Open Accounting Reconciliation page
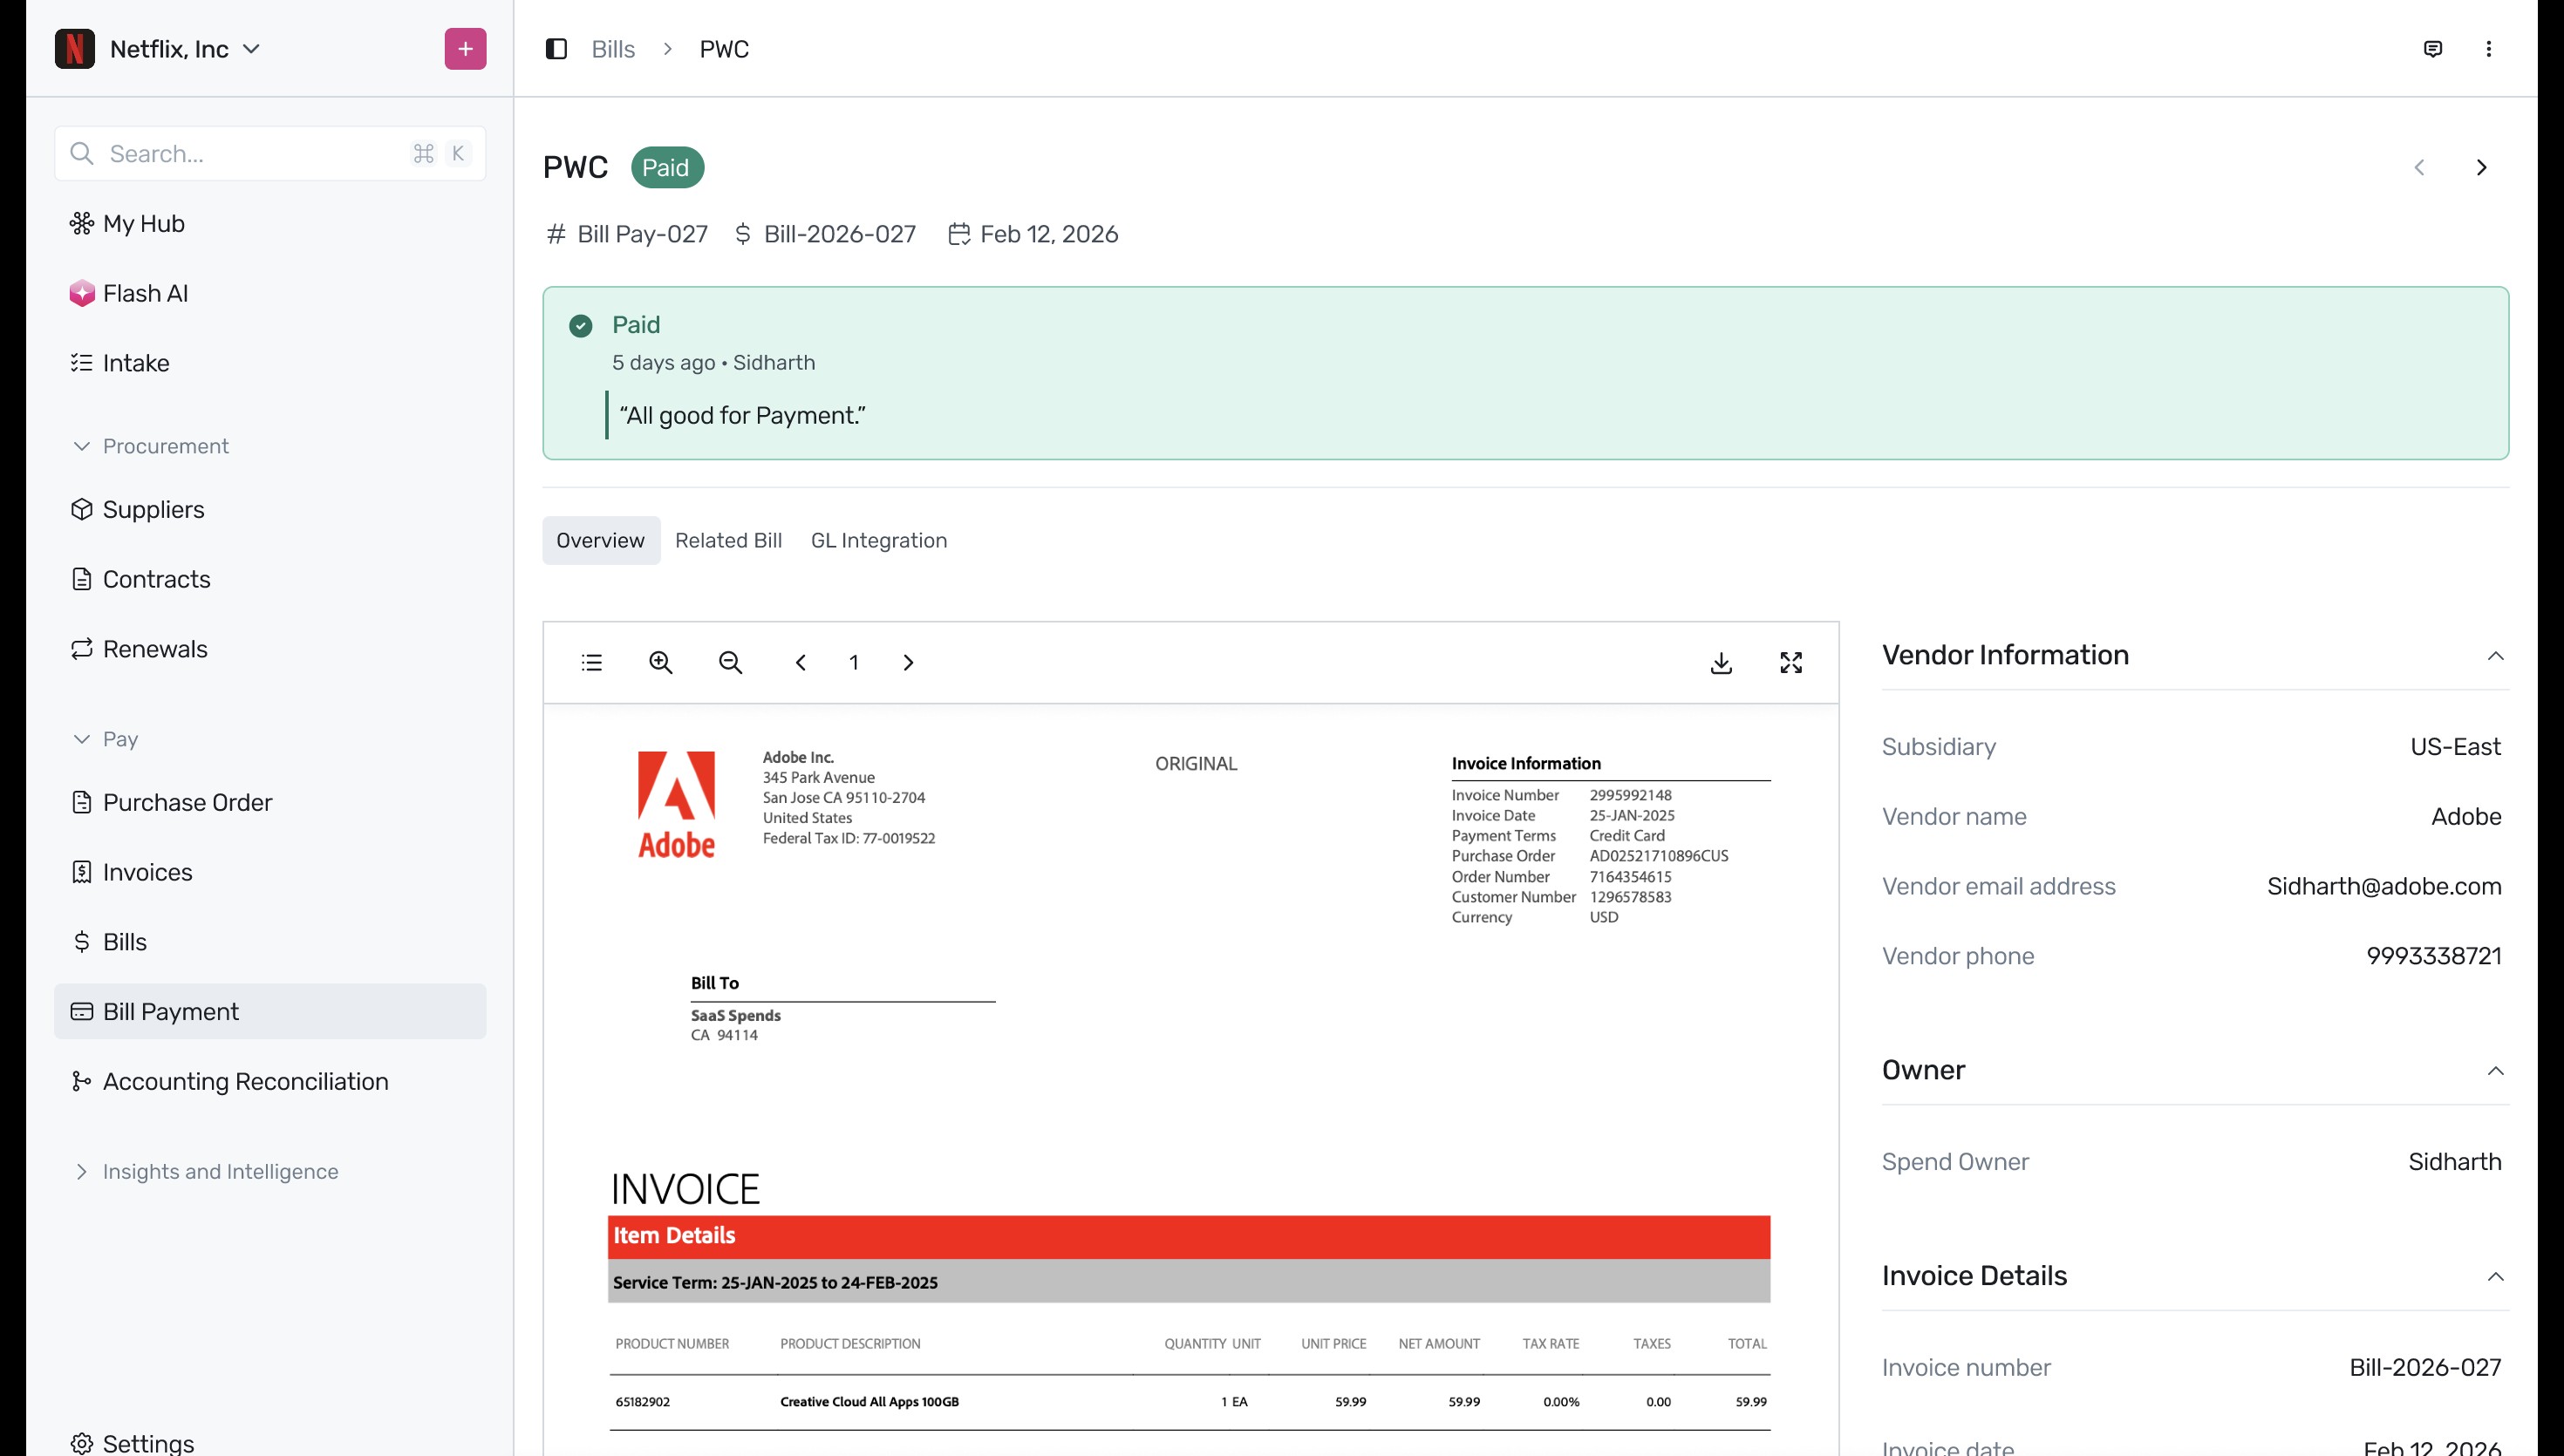The height and width of the screenshot is (1456, 2564). (270, 1081)
